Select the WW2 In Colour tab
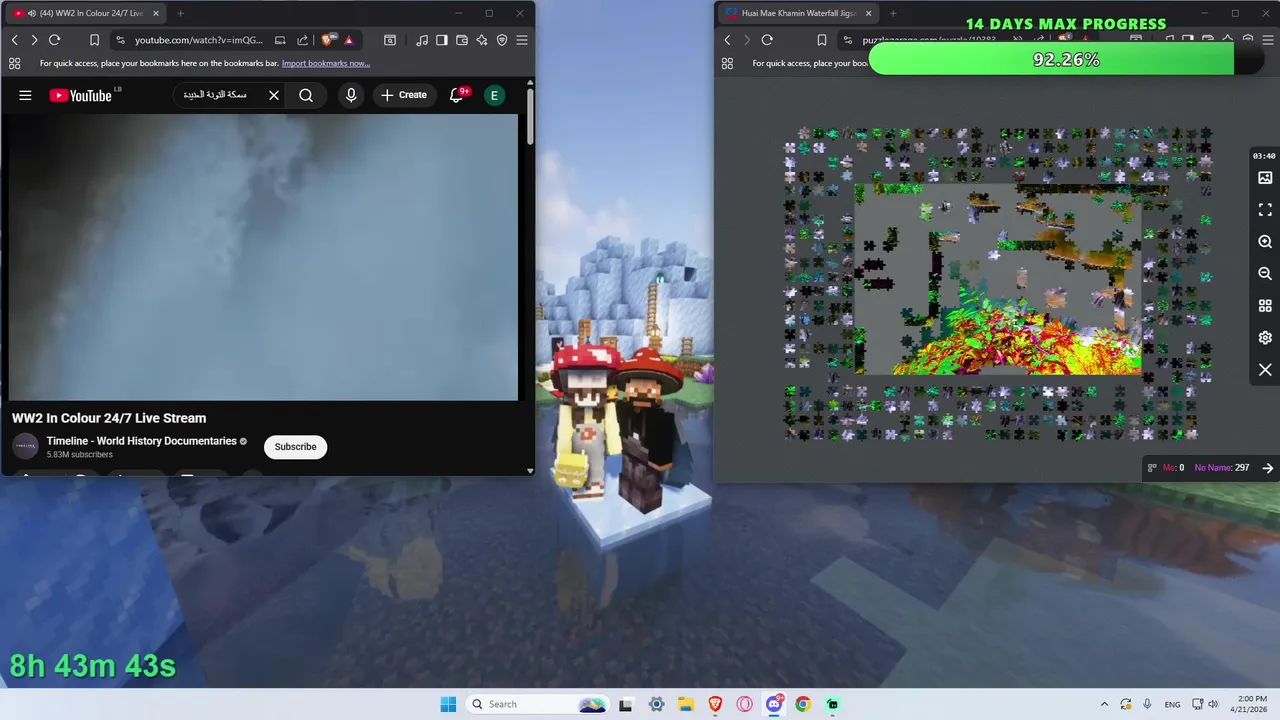 coord(85,13)
